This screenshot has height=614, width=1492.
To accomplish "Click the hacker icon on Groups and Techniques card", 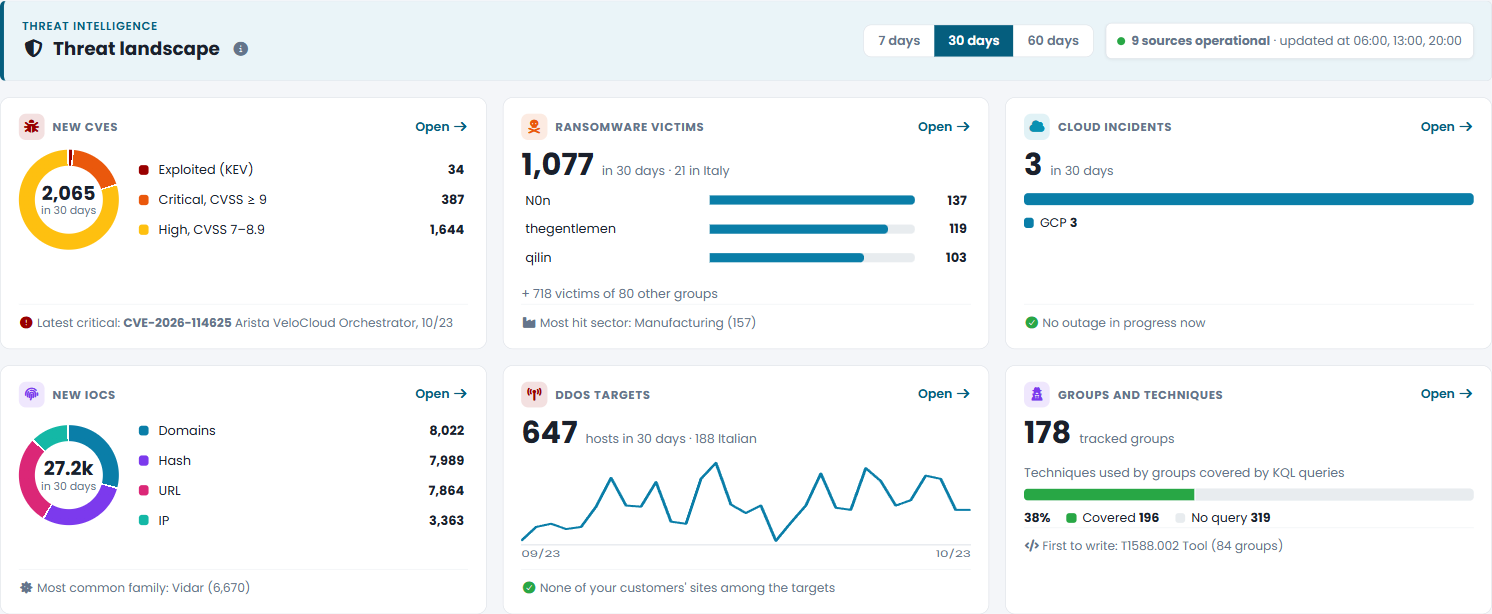I will 1037,394.
